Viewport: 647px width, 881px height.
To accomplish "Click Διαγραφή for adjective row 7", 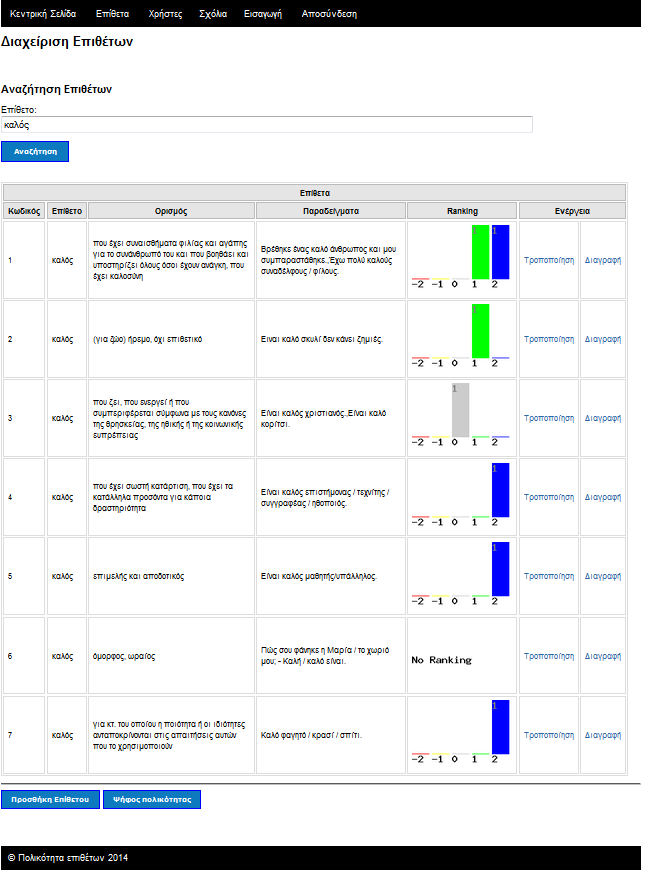I will [603, 735].
